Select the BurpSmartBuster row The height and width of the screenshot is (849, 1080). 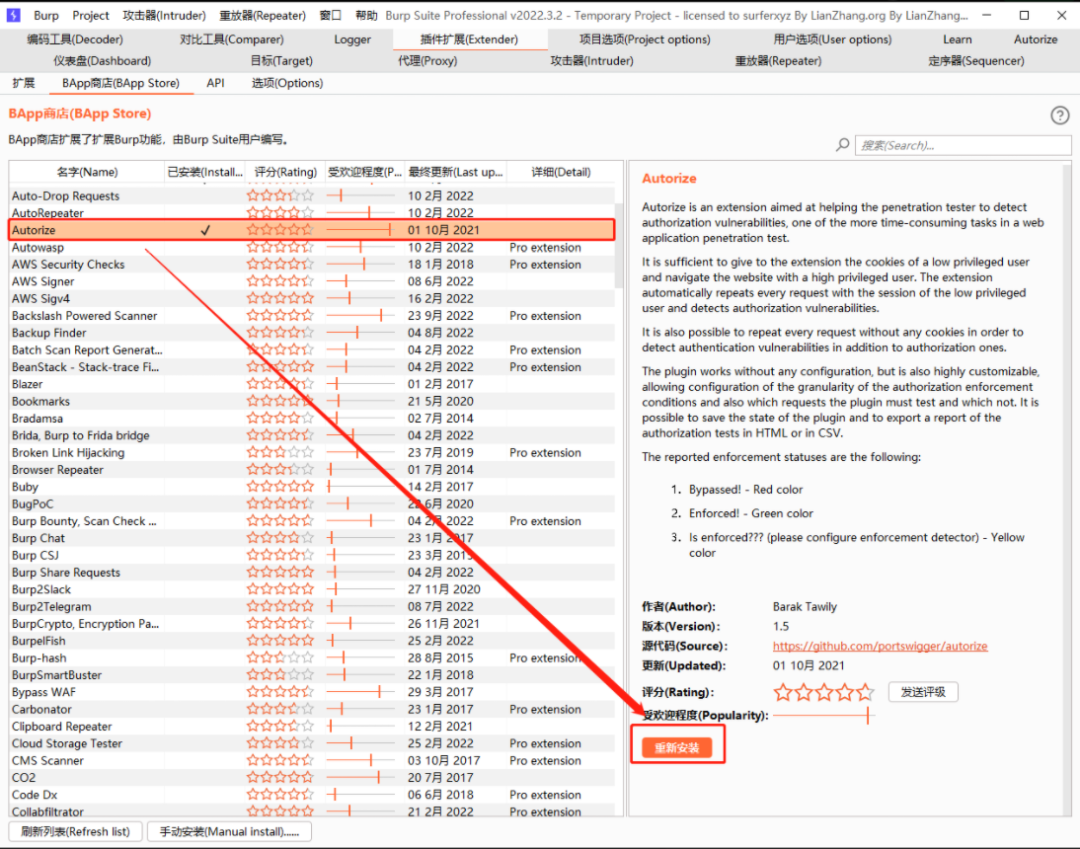pyautogui.click(x=312, y=675)
